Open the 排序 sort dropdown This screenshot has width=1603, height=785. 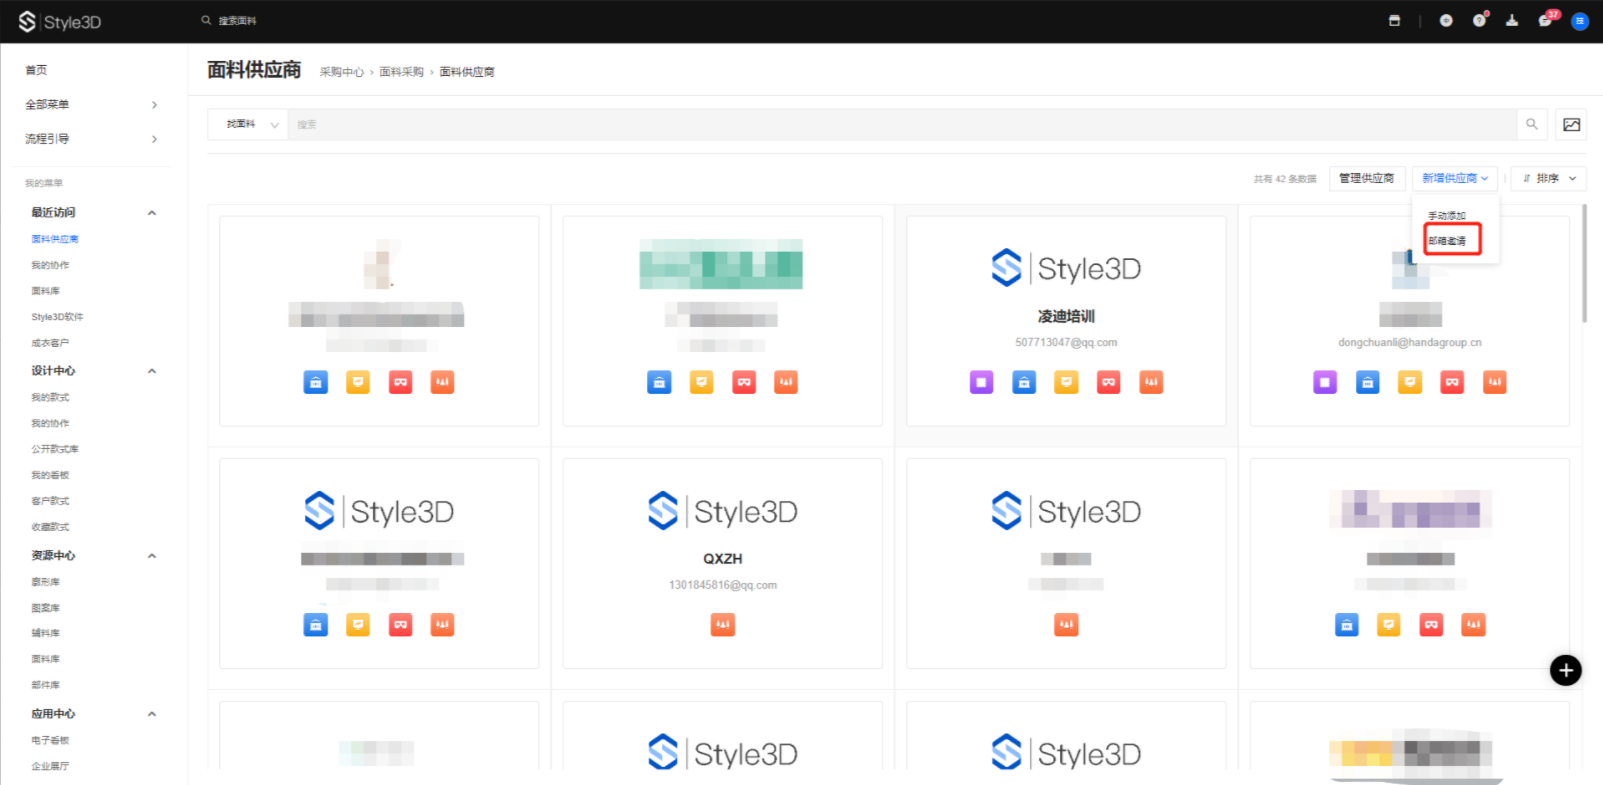pos(1548,179)
